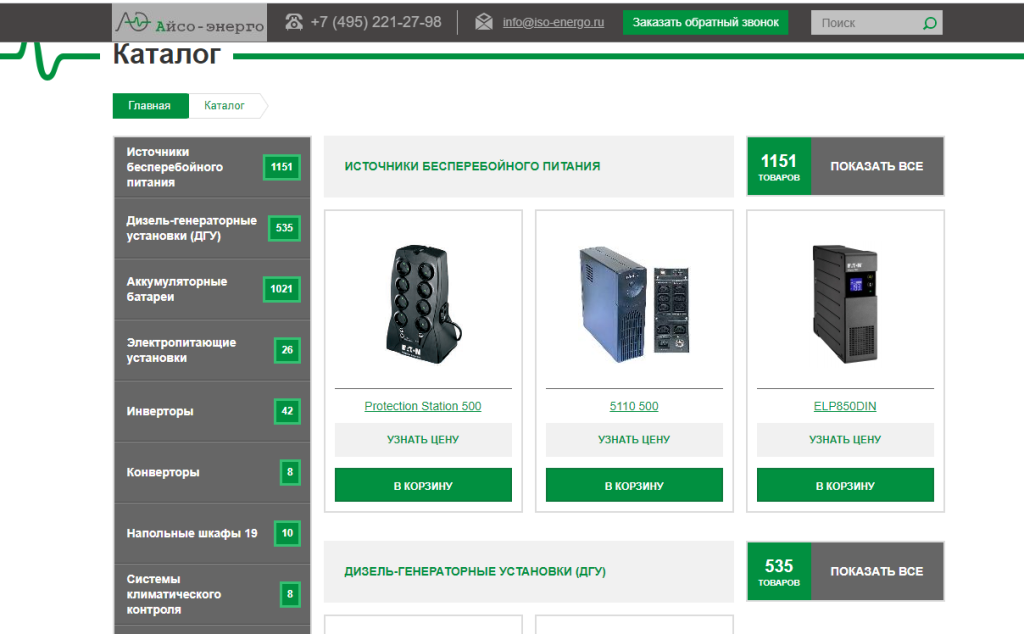Image resolution: width=1024 pixels, height=634 pixels.
Task: Open Инверторы sidebar category
Action: (x=212, y=411)
